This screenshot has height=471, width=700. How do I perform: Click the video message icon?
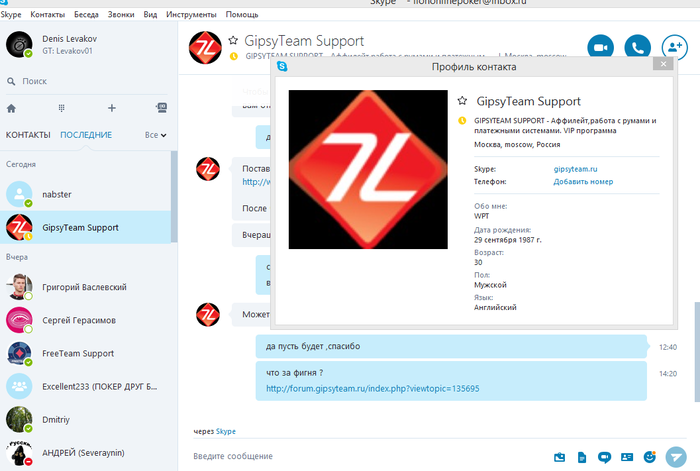pos(604,457)
